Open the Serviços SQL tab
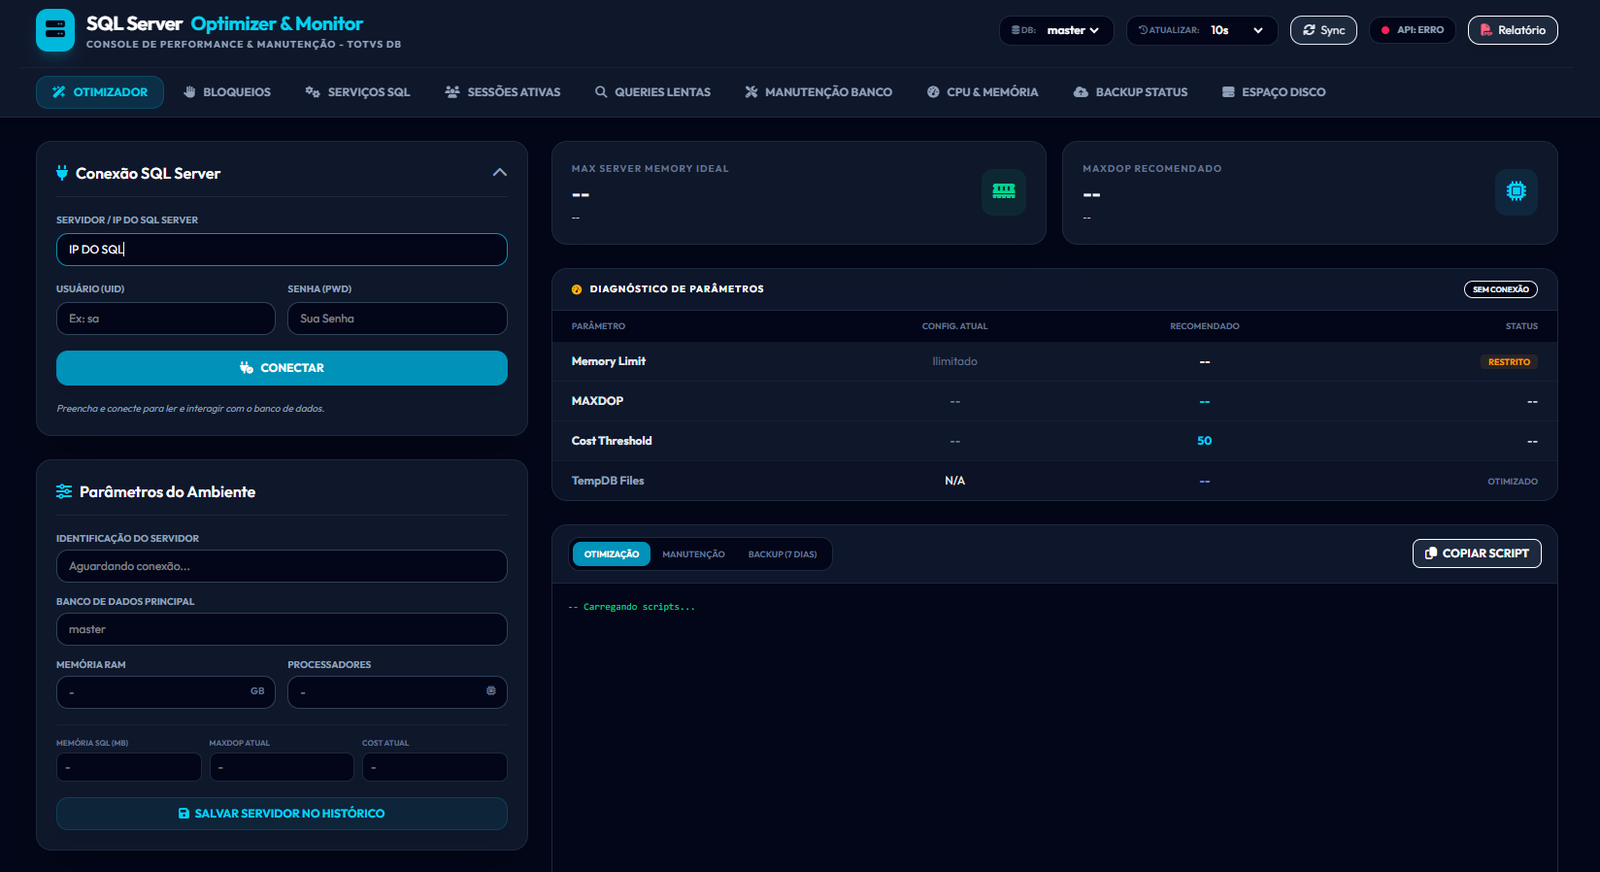The height and width of the screenshot is (872, 1600). coord(358,92)
